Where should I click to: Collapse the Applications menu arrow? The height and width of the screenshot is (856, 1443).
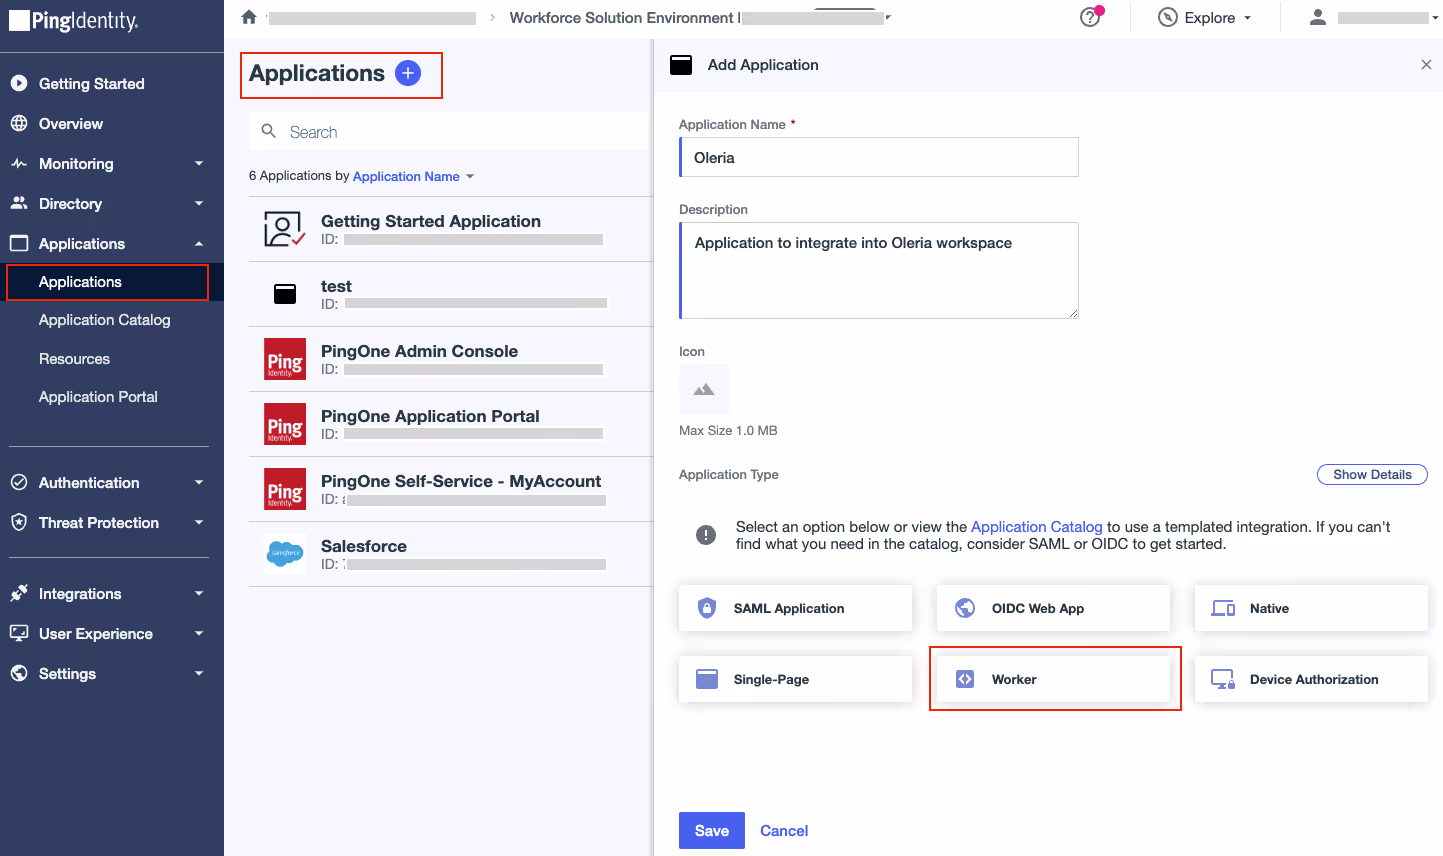point(199,243)
